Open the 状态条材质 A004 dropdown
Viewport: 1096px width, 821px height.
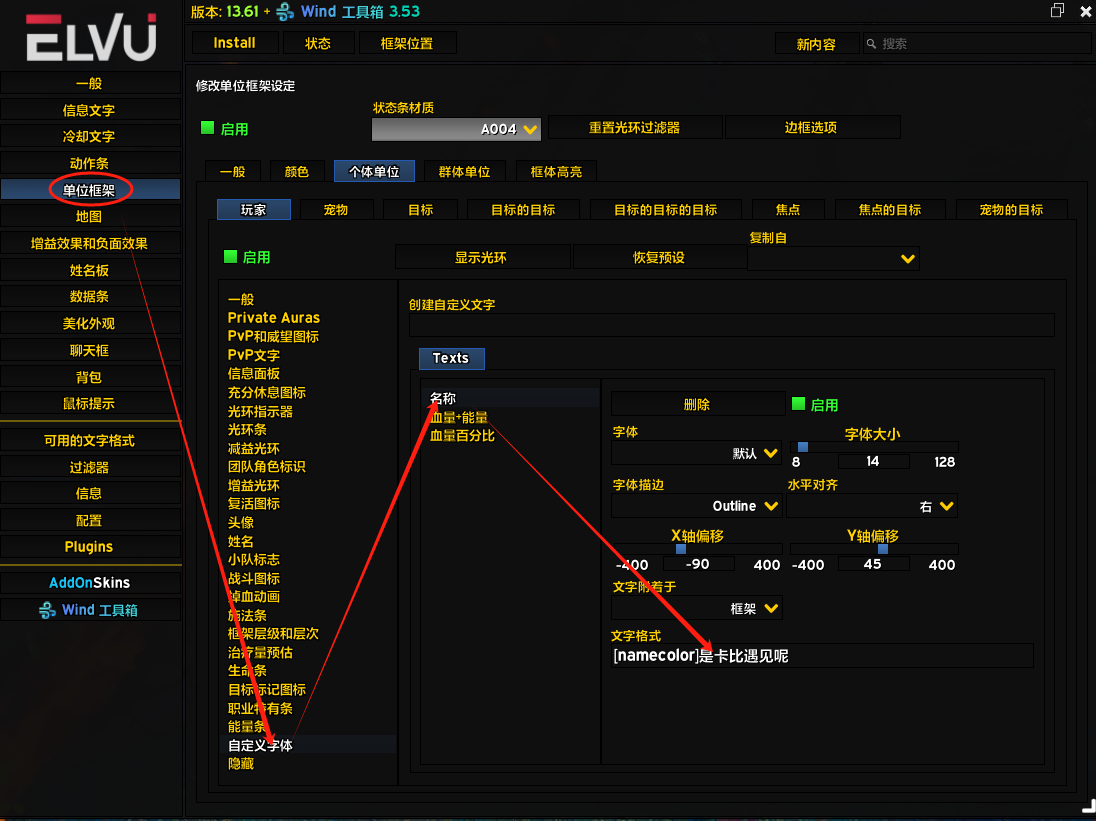(x=456, y=129)
